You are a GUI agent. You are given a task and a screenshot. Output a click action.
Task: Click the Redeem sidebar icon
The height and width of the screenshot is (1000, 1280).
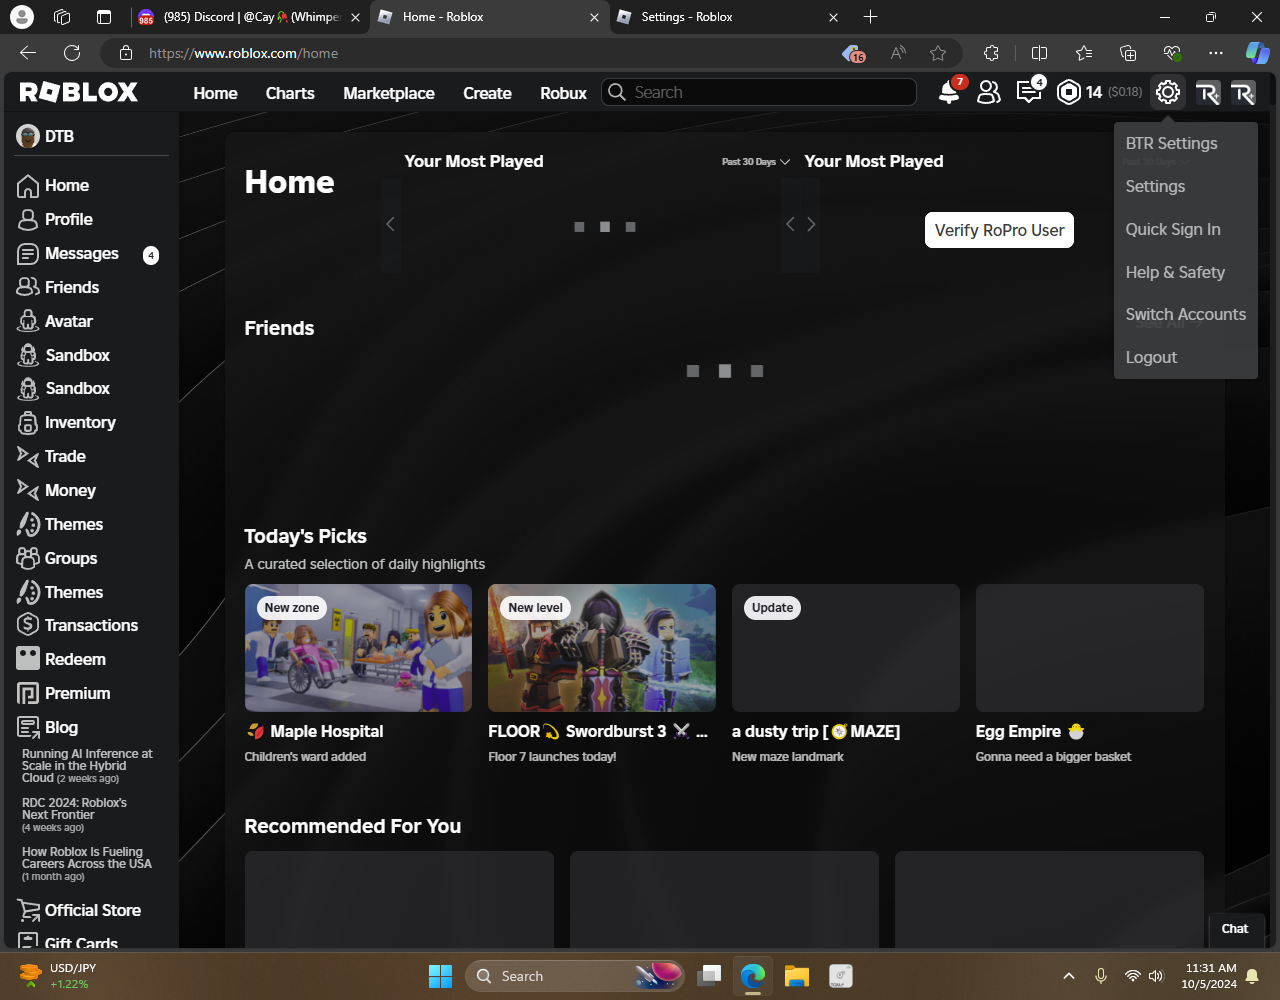pyautogui.click(x=28, y=660)
